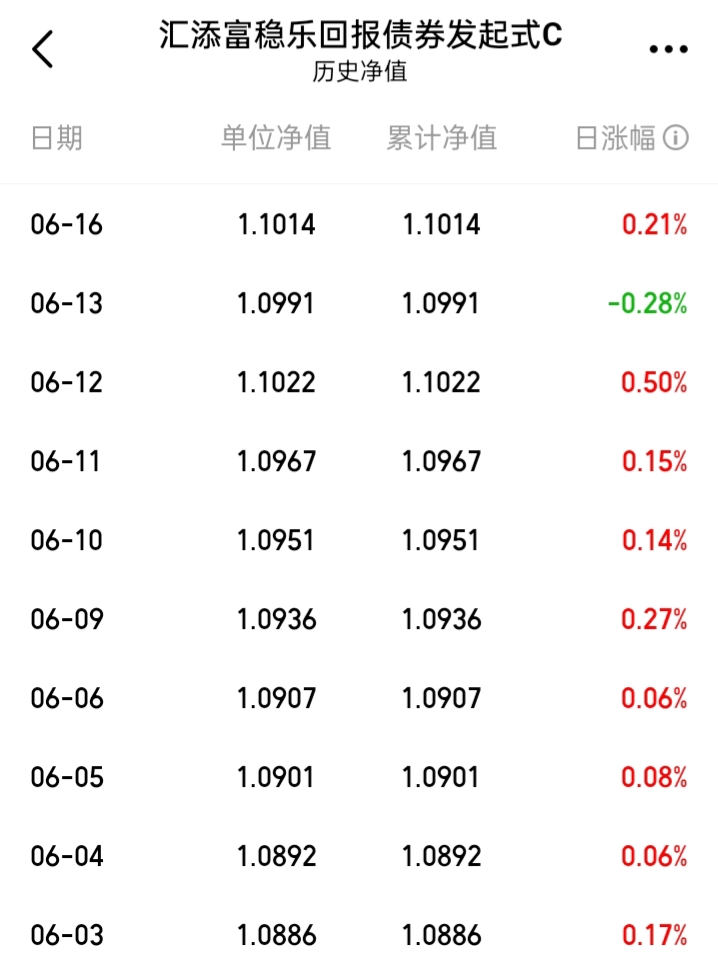The height and width of the screenshot is (973, 718).
Task: Tap the 历史净值 subtitle
Action: pyautogui.click(x=360, y=71)
